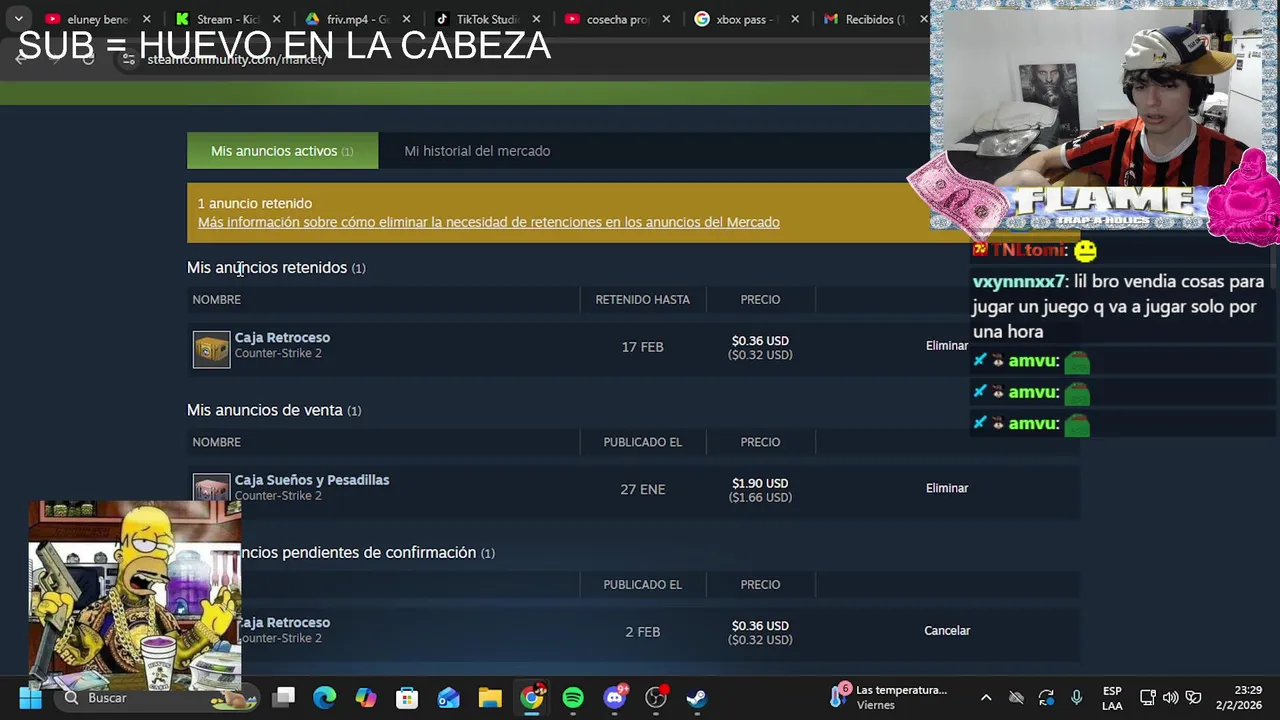1280x720 pixels.
Task: Follow the 'Más información sobre cómo eliminar' link
Action: point(488,222)
